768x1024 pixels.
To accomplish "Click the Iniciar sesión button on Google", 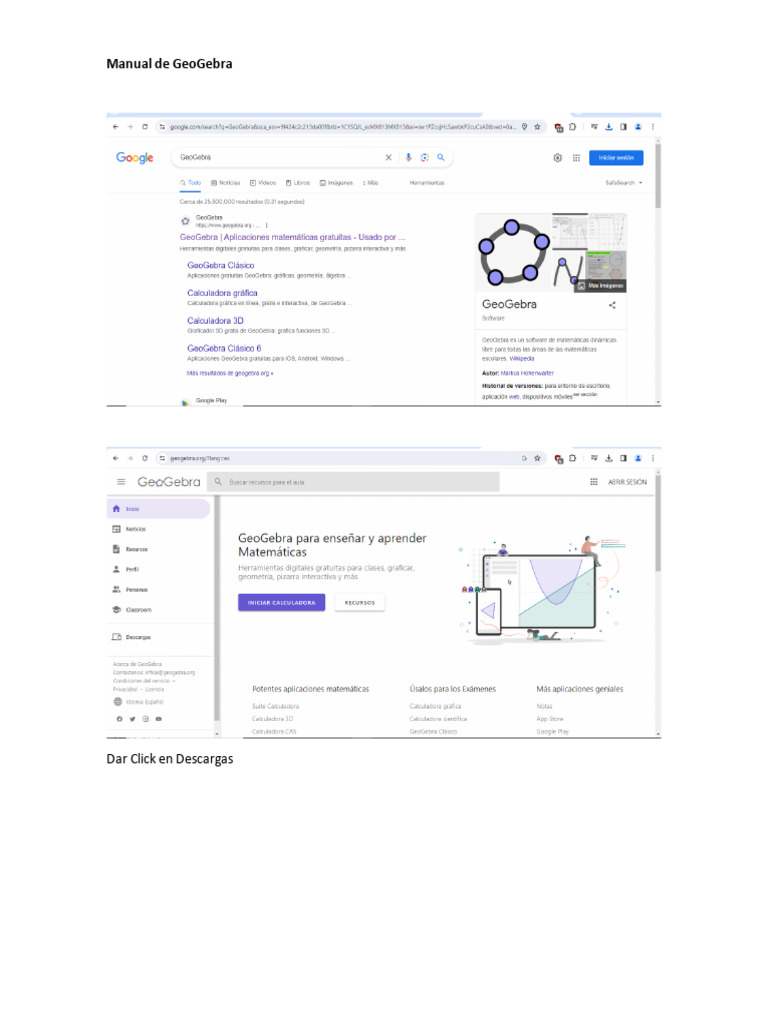I will (x=616, y=157).
